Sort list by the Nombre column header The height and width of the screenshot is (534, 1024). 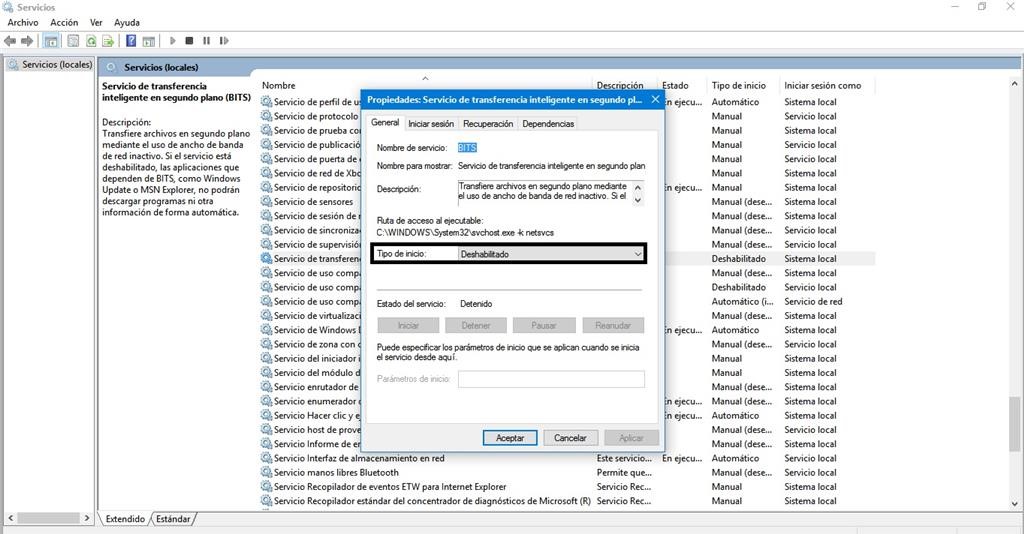(279, 86)
